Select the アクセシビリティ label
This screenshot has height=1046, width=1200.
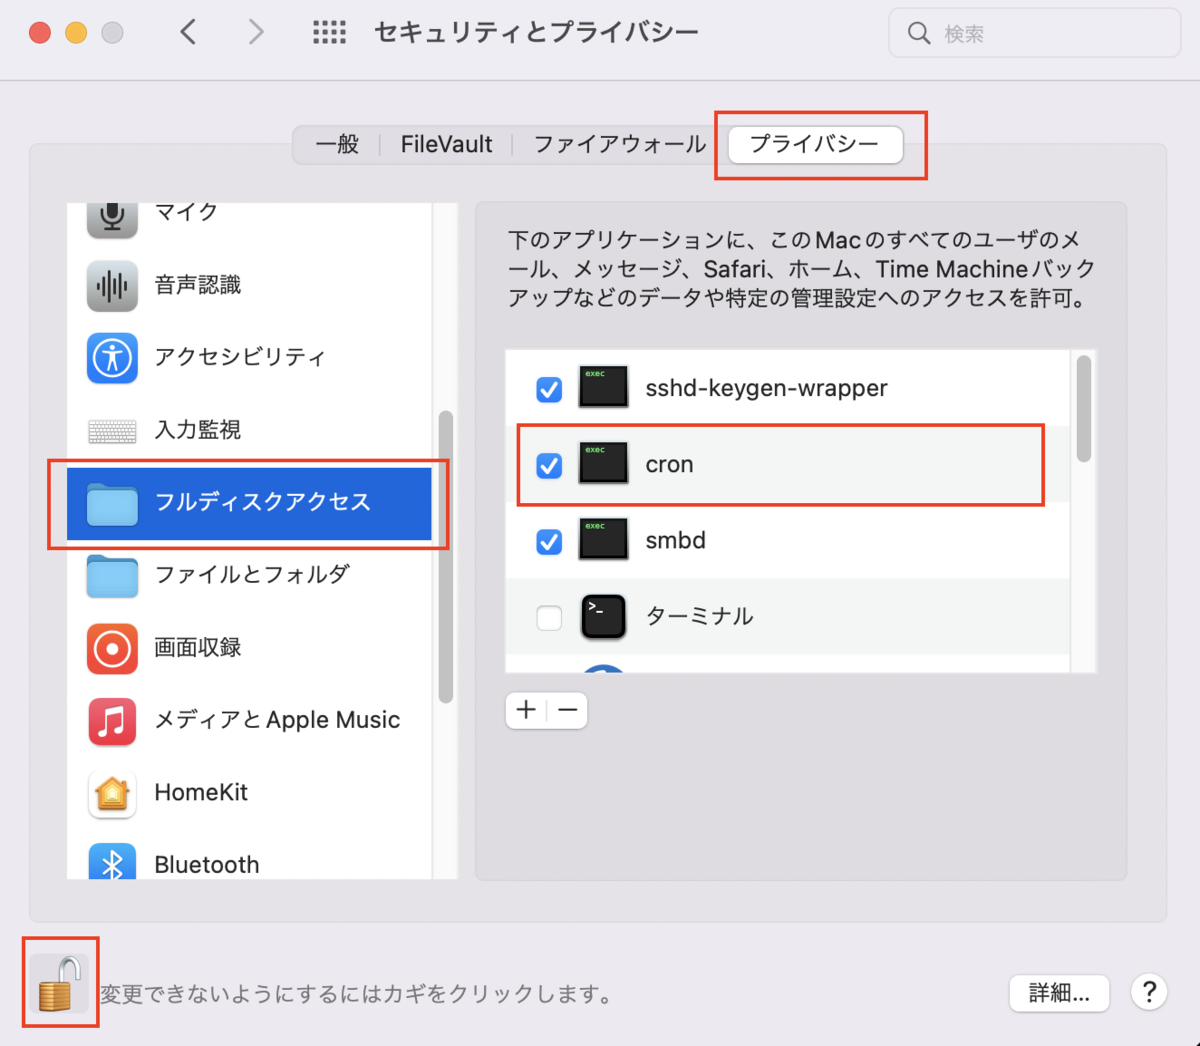pyautogui.click(x=240, y=357)
